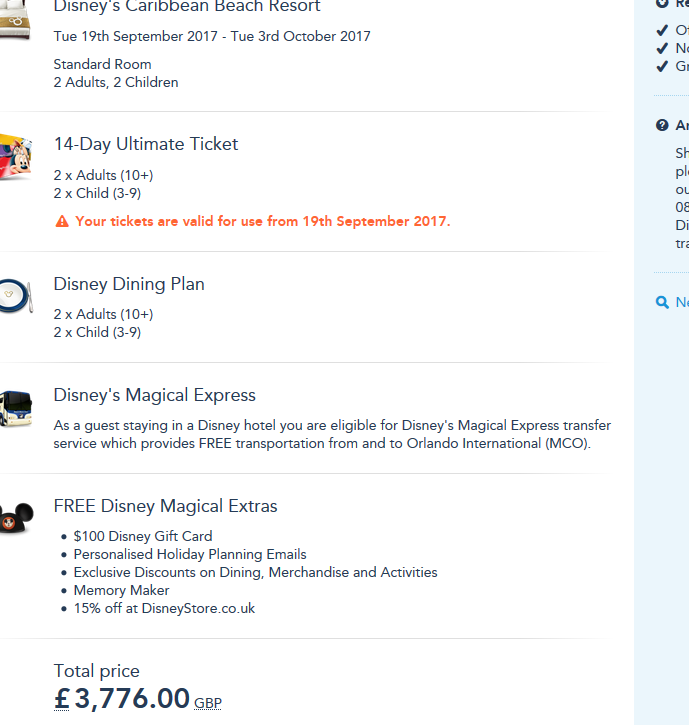This screenshot has width=689, height=725.
Task: Click the £3,776.00 total price
Action: (122, 698)
